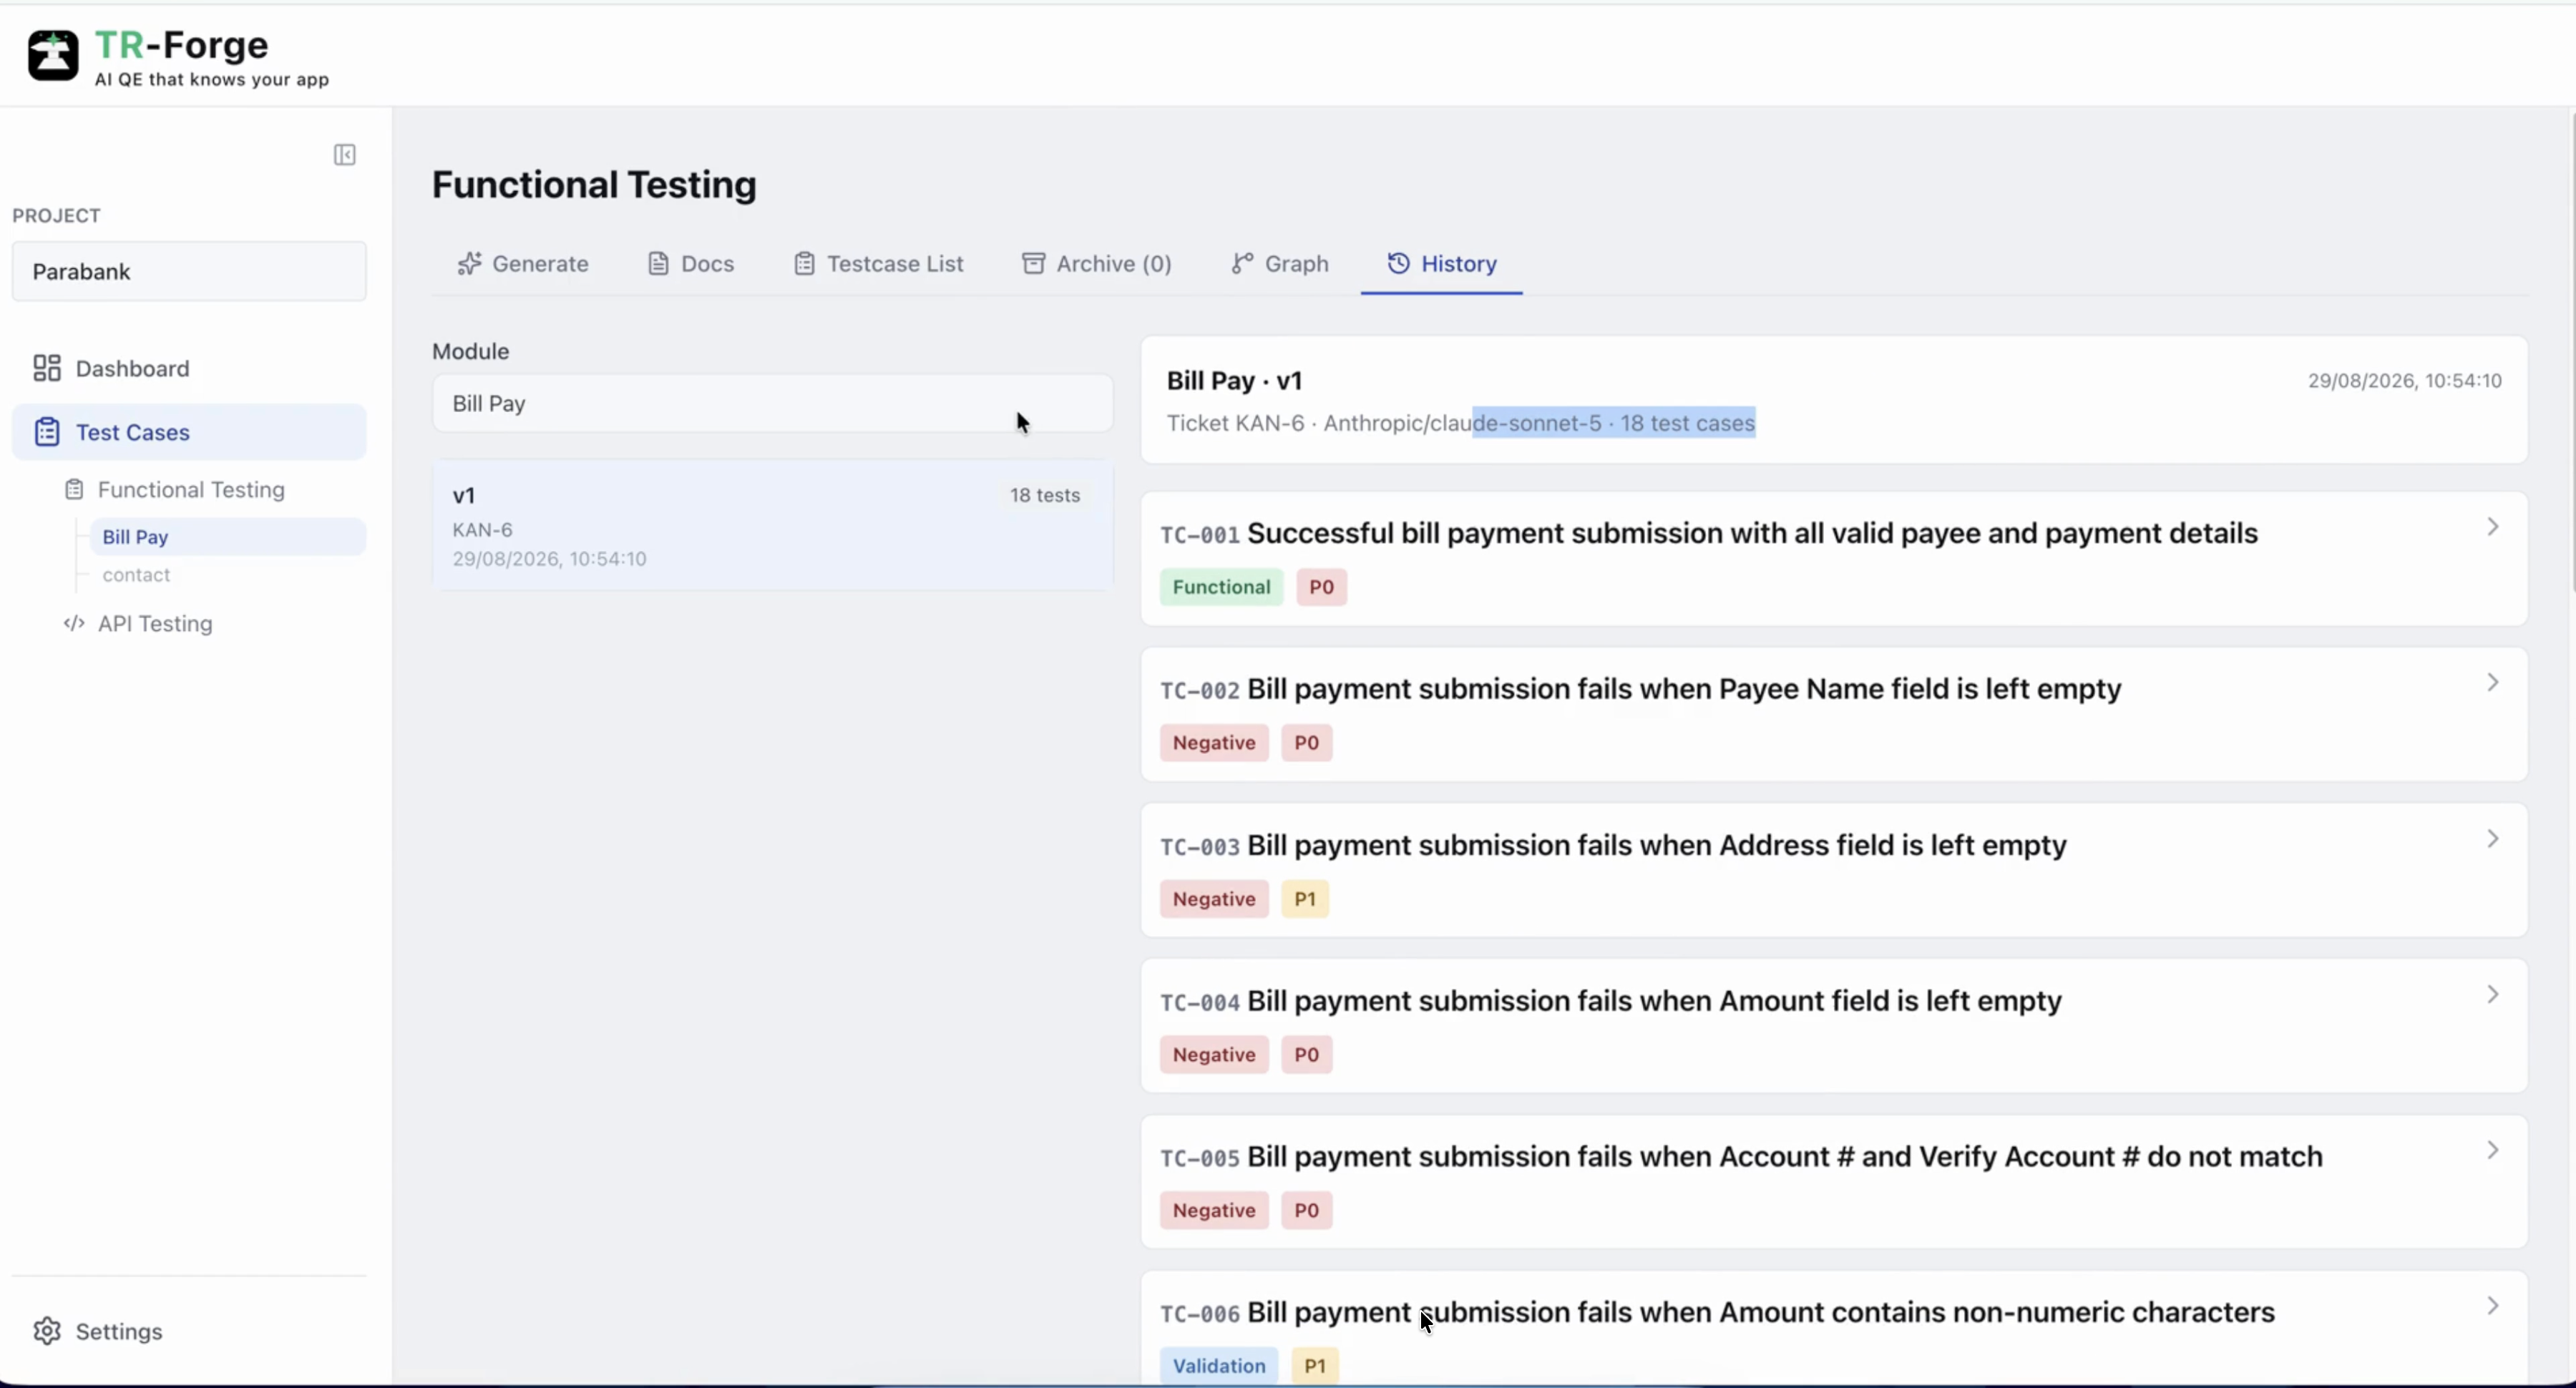Open TC-005 account mismatch test case
Screen dimensions: 2576x1388
coord(1834,1182)
